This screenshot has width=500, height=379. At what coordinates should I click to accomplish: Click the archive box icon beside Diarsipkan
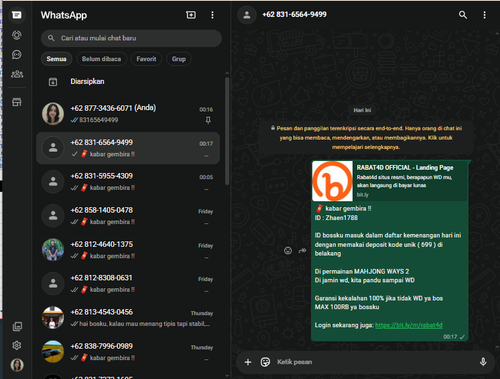[x=53, y=82]
